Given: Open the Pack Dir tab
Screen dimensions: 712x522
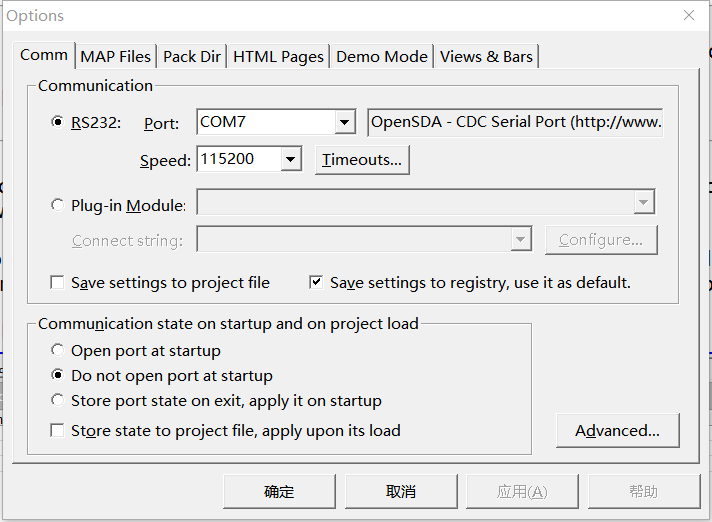Looking at the screenshot, I should (192, 57).
